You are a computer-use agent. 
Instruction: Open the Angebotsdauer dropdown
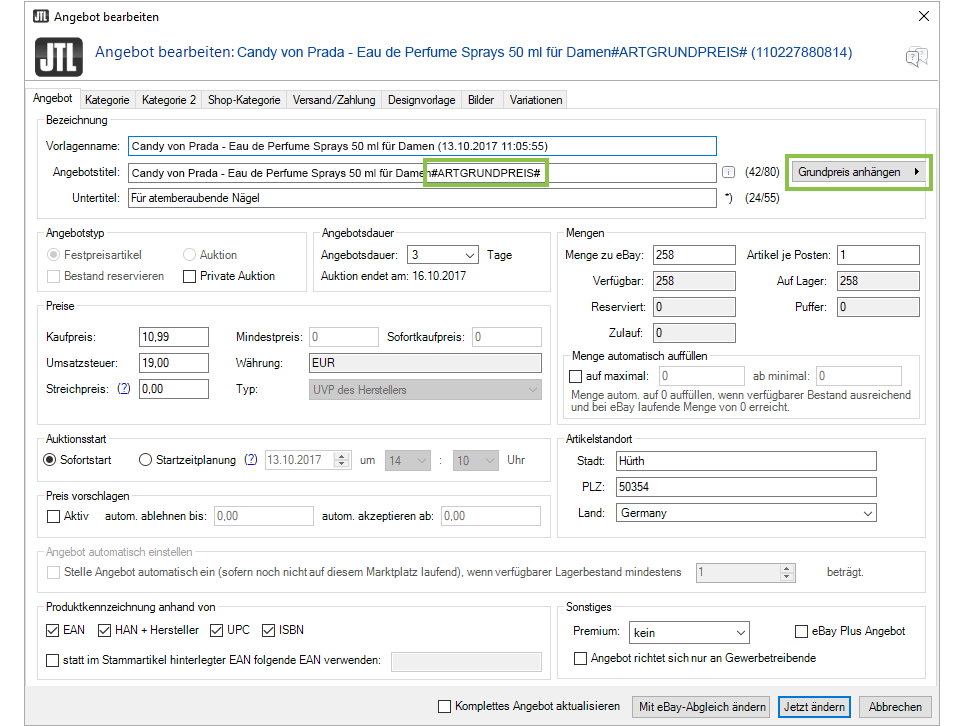click(x=444, y=255)
